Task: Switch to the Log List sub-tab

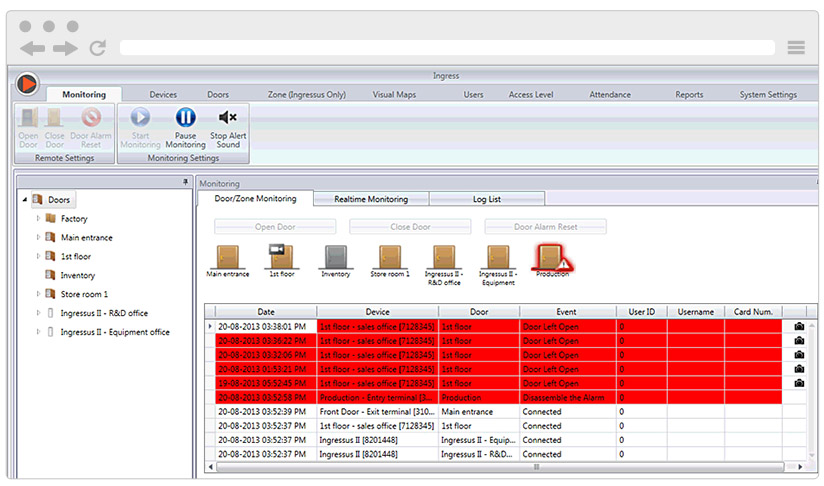Action: (487, 199)
